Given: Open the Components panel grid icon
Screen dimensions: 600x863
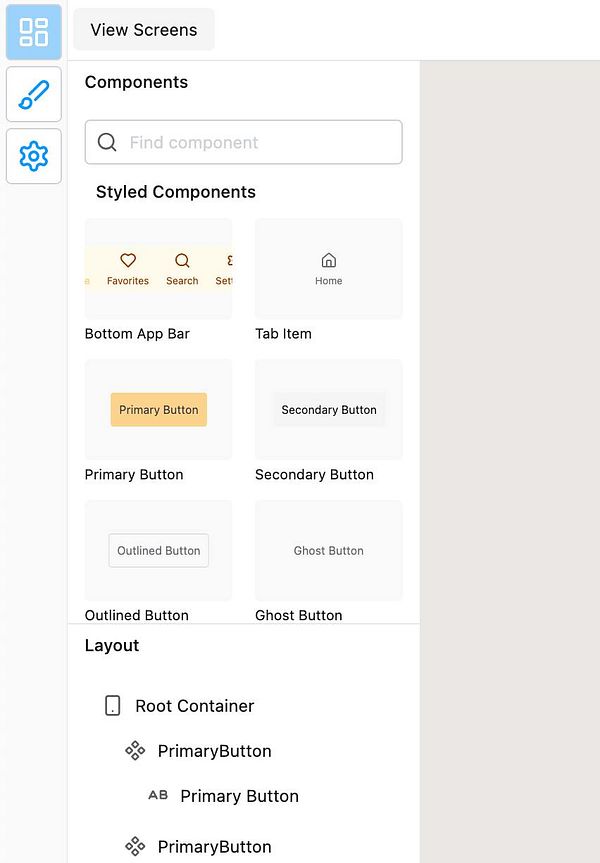Looking at the screenshot, I should 34,32.
